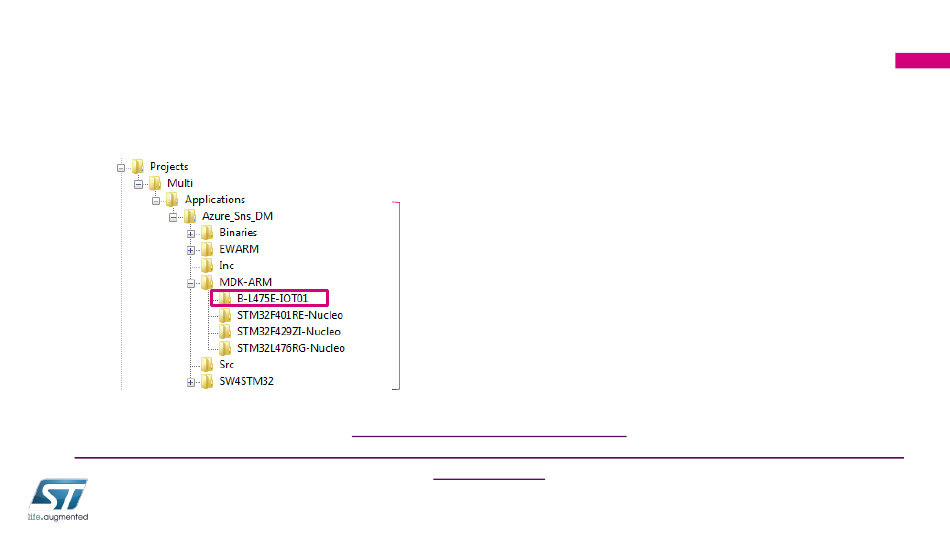Click the Src folder icon
Screen dimensions: 950x535
pos(207,364)
